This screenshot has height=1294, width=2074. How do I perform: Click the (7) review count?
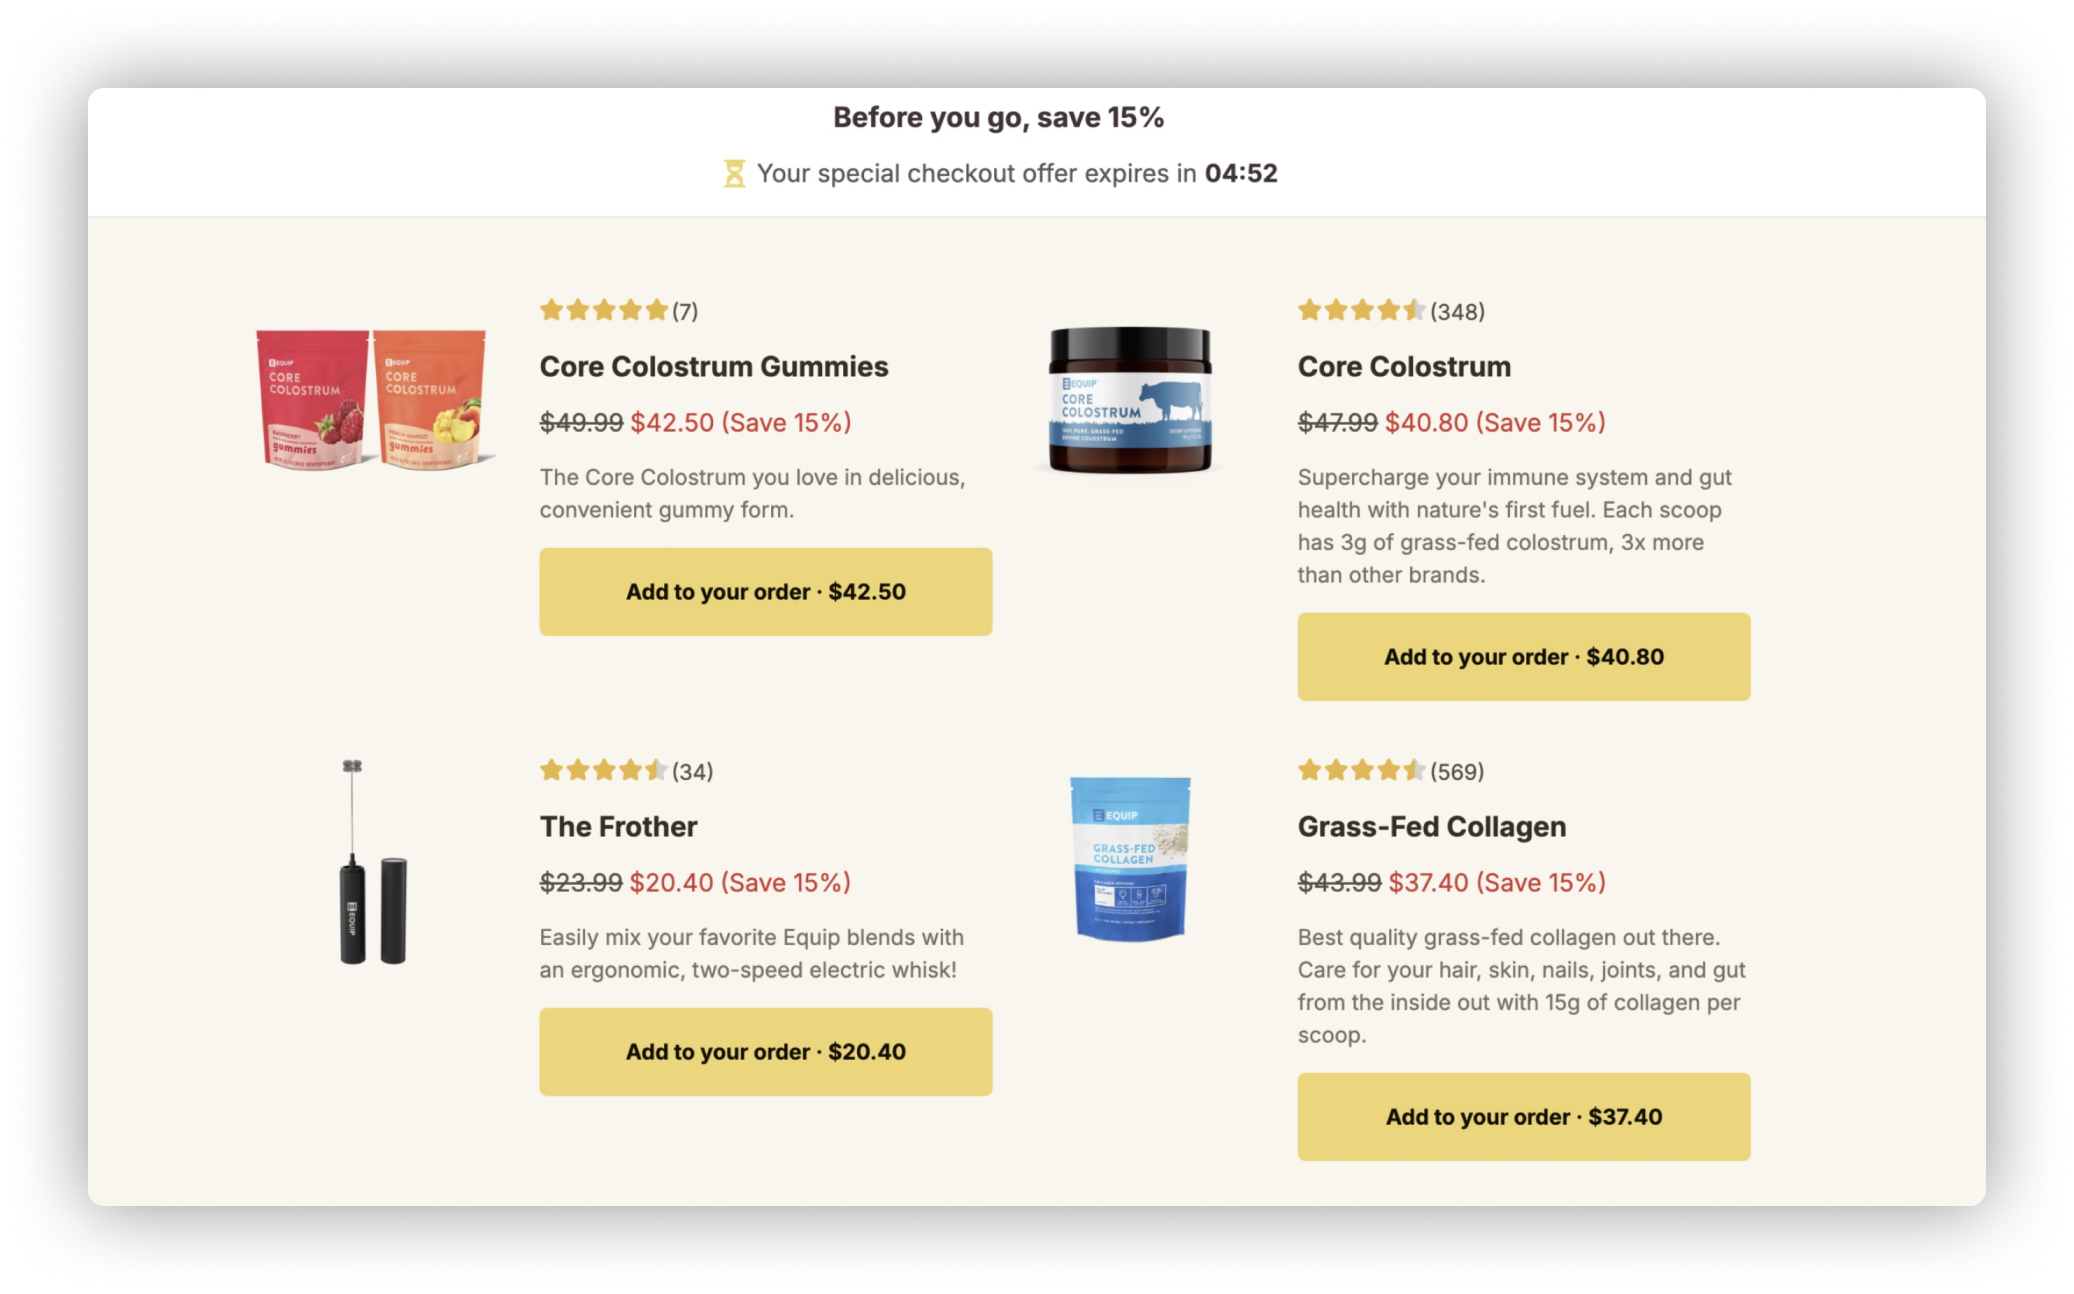coord(685,311)
